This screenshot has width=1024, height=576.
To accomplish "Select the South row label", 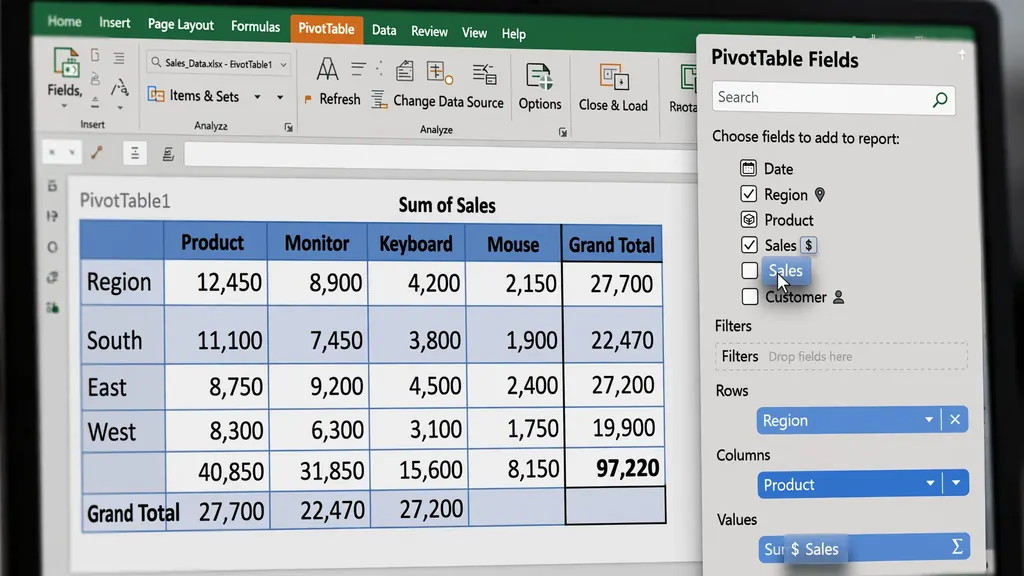I will click(x=122, y=334).
